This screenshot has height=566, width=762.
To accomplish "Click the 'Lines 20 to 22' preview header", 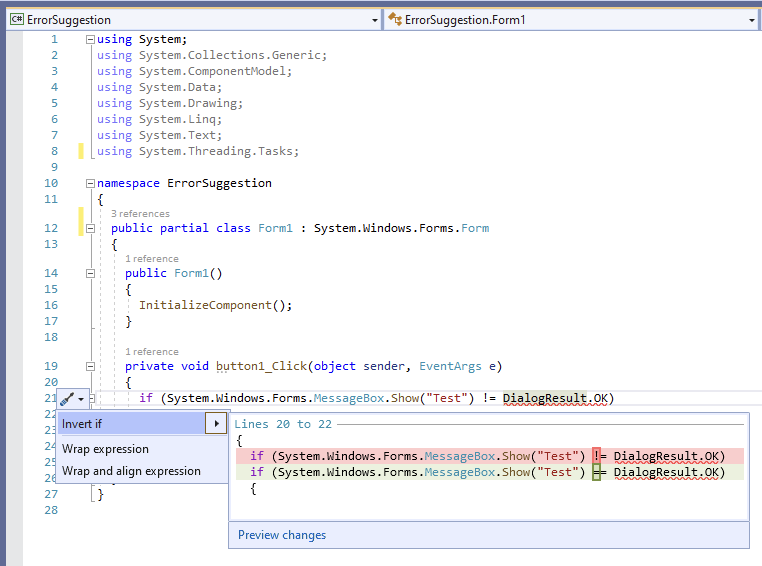I will coord(283,424).
